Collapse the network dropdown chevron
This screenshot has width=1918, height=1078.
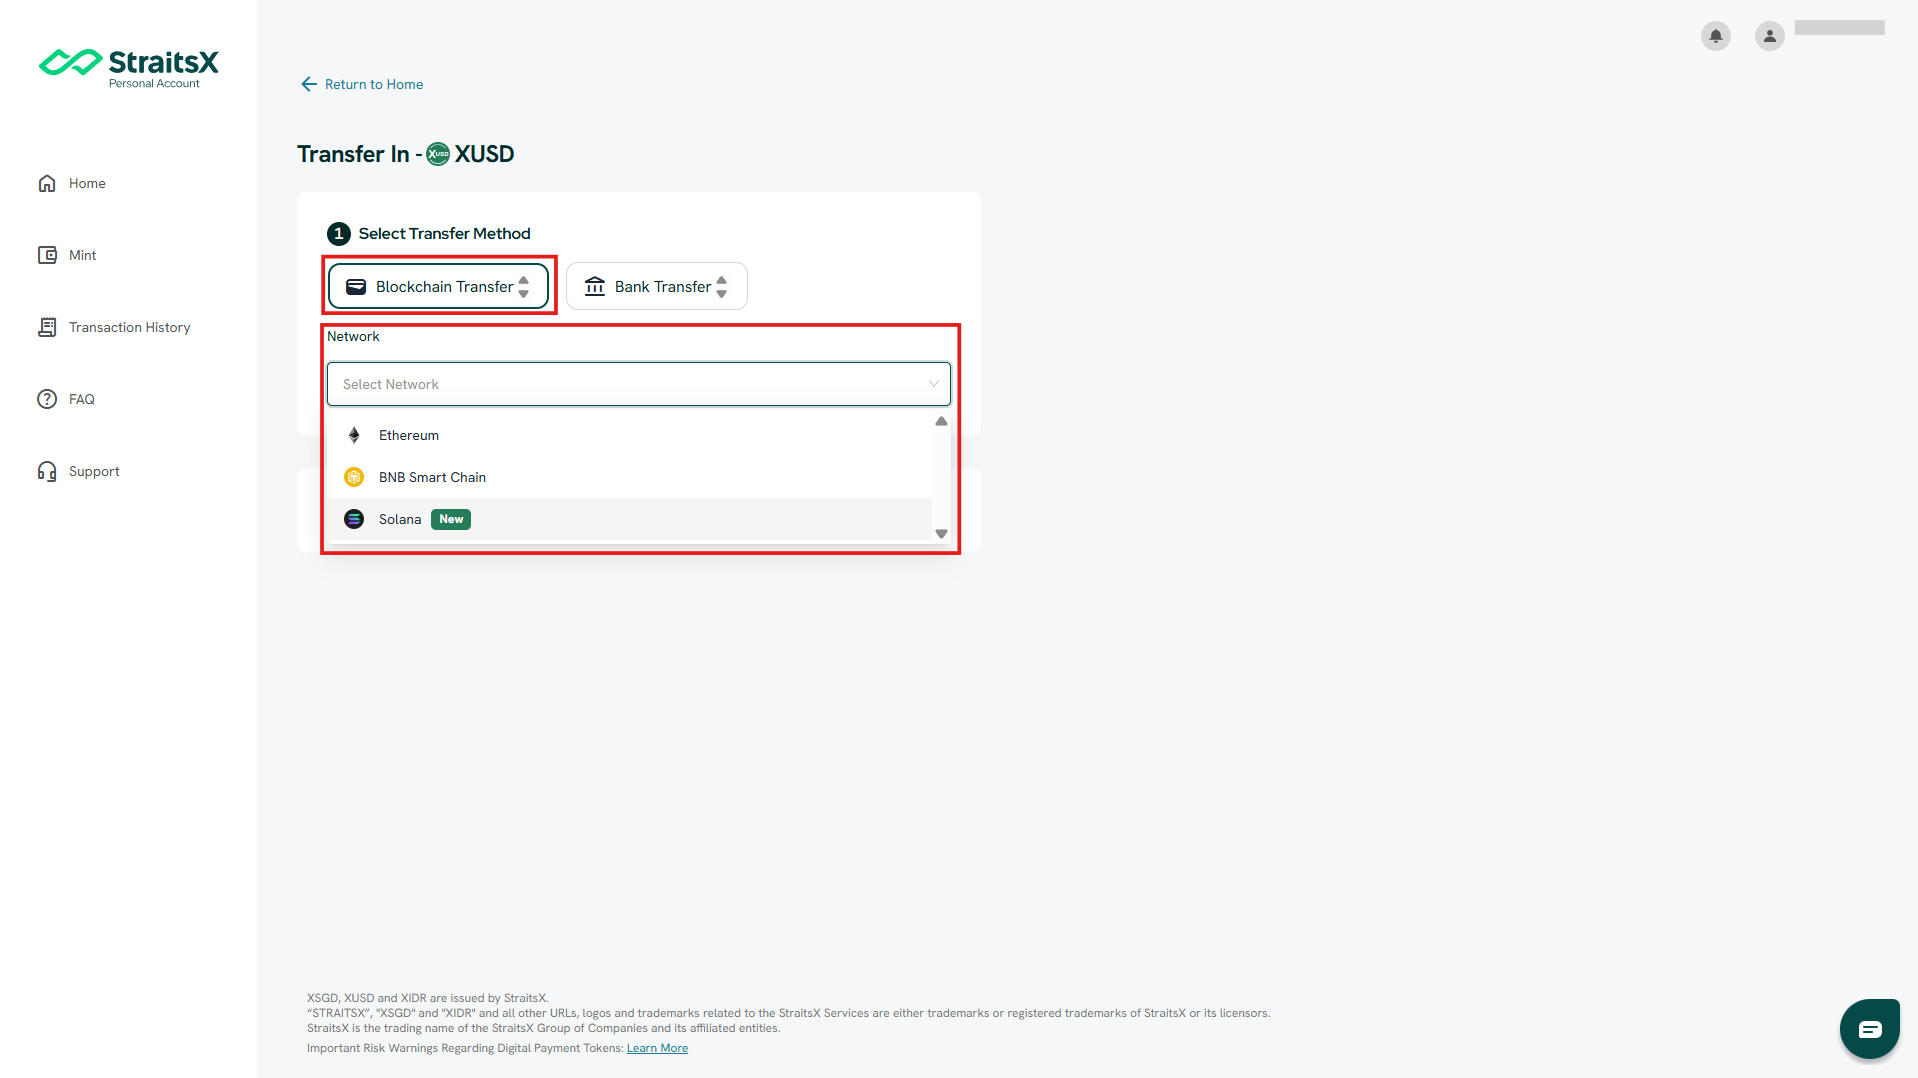point(933,384)
